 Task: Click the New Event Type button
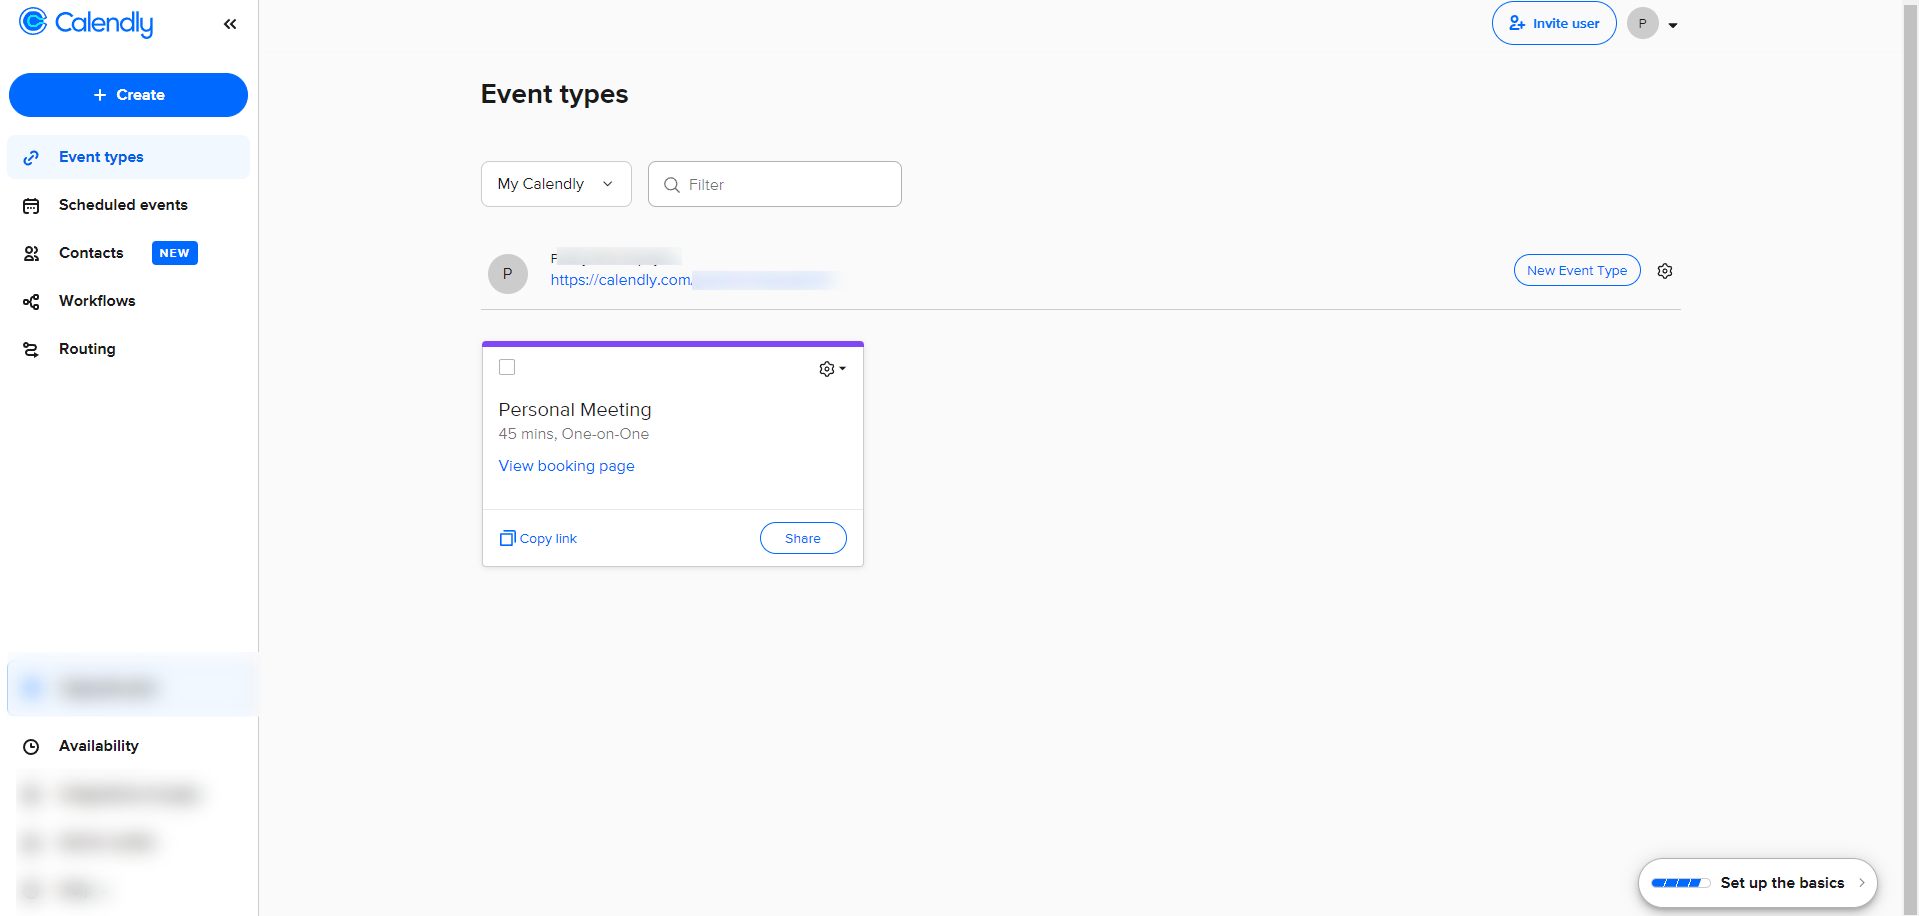tap(1576, 271)
